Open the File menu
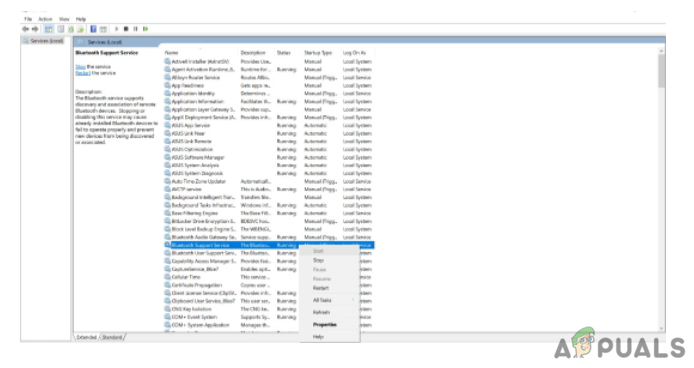 point(28,19)
